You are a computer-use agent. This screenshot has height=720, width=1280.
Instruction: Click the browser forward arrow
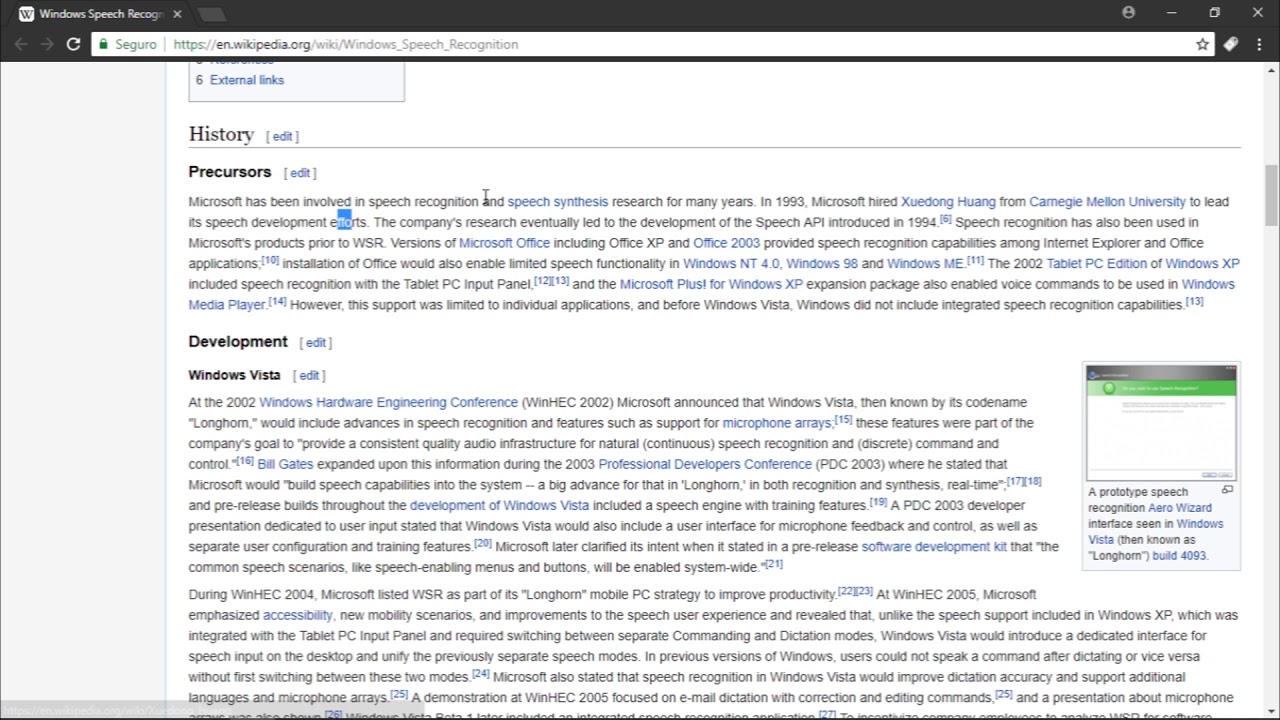coord(47,44)
